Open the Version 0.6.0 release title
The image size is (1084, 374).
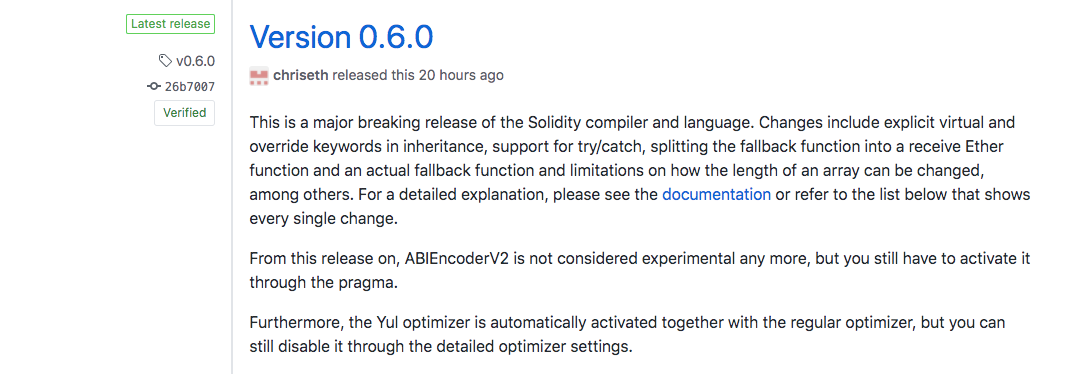pyautogui.click(x=341, y=37)
